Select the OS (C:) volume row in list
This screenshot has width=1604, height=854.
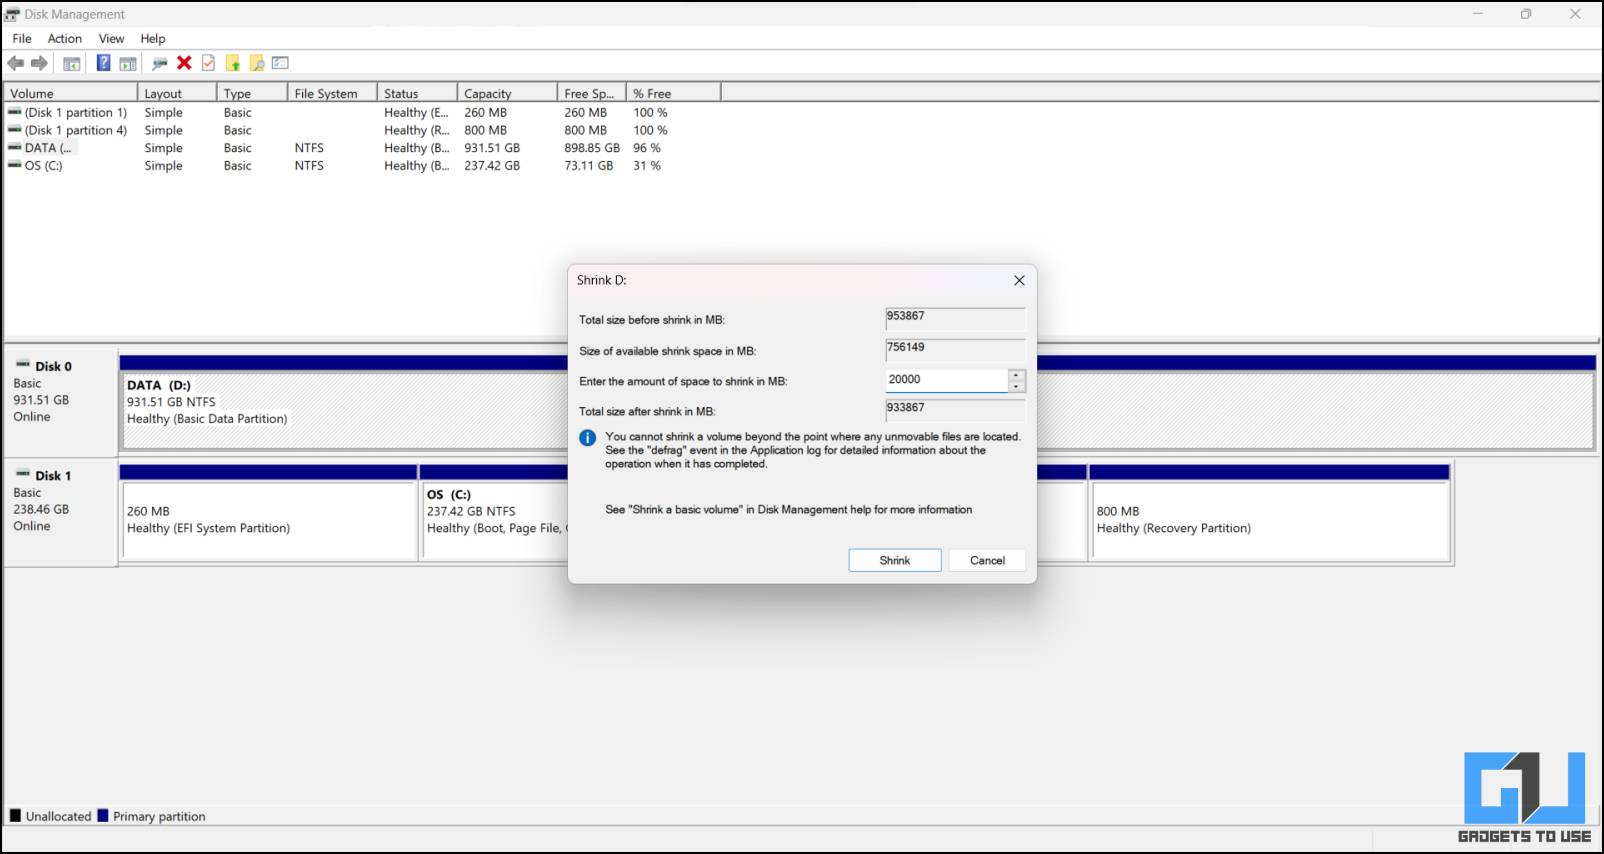[362, 166]
